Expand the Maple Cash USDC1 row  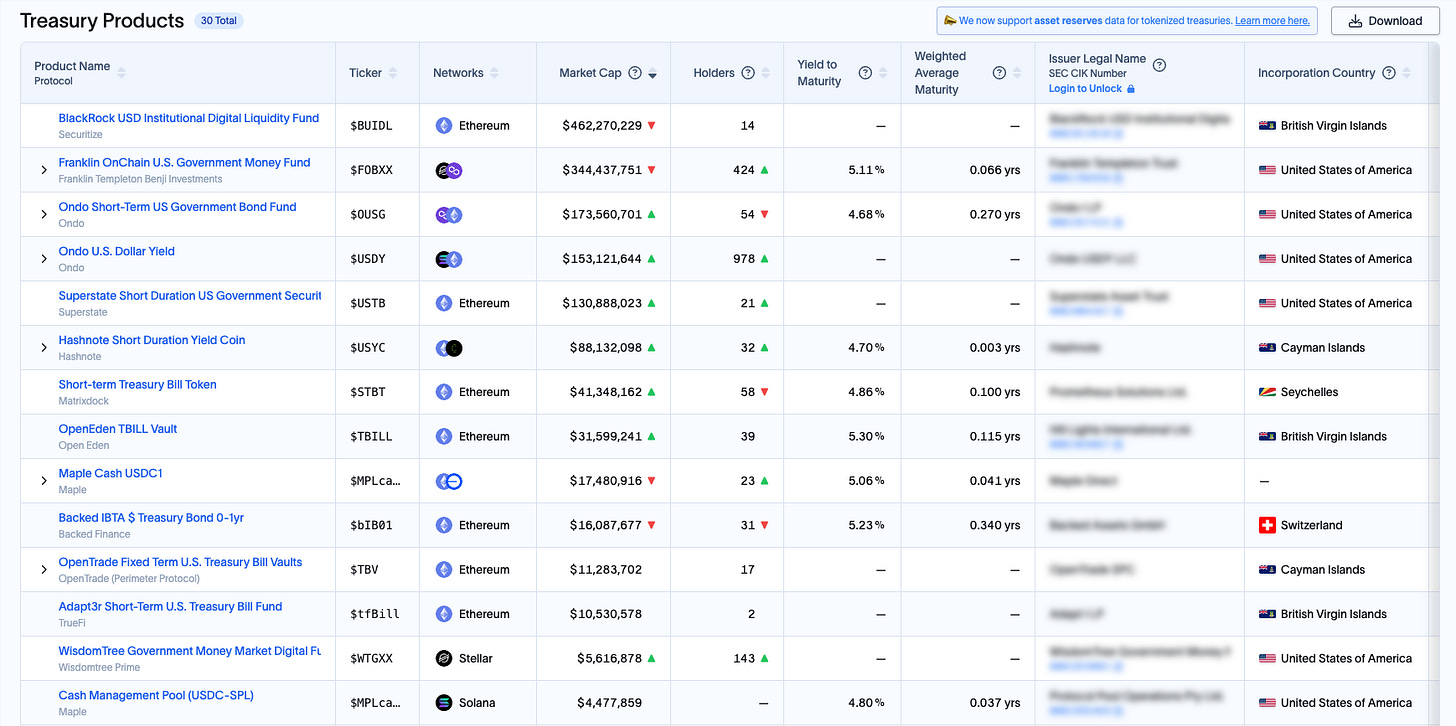[44, 481]
